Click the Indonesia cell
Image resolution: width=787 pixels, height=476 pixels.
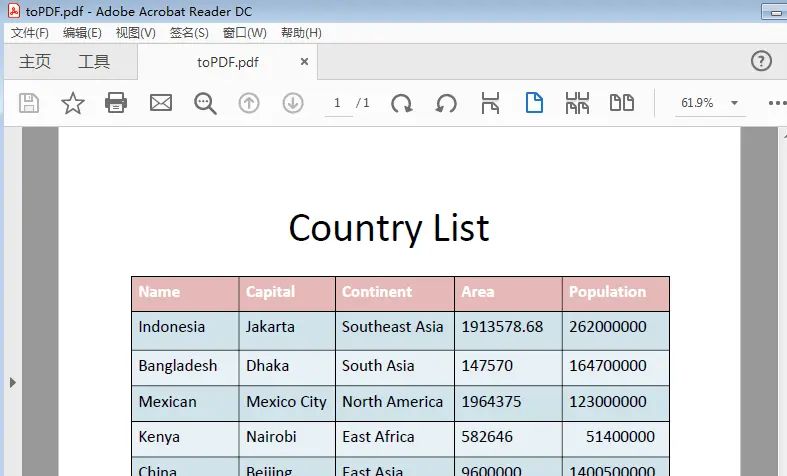185,330
